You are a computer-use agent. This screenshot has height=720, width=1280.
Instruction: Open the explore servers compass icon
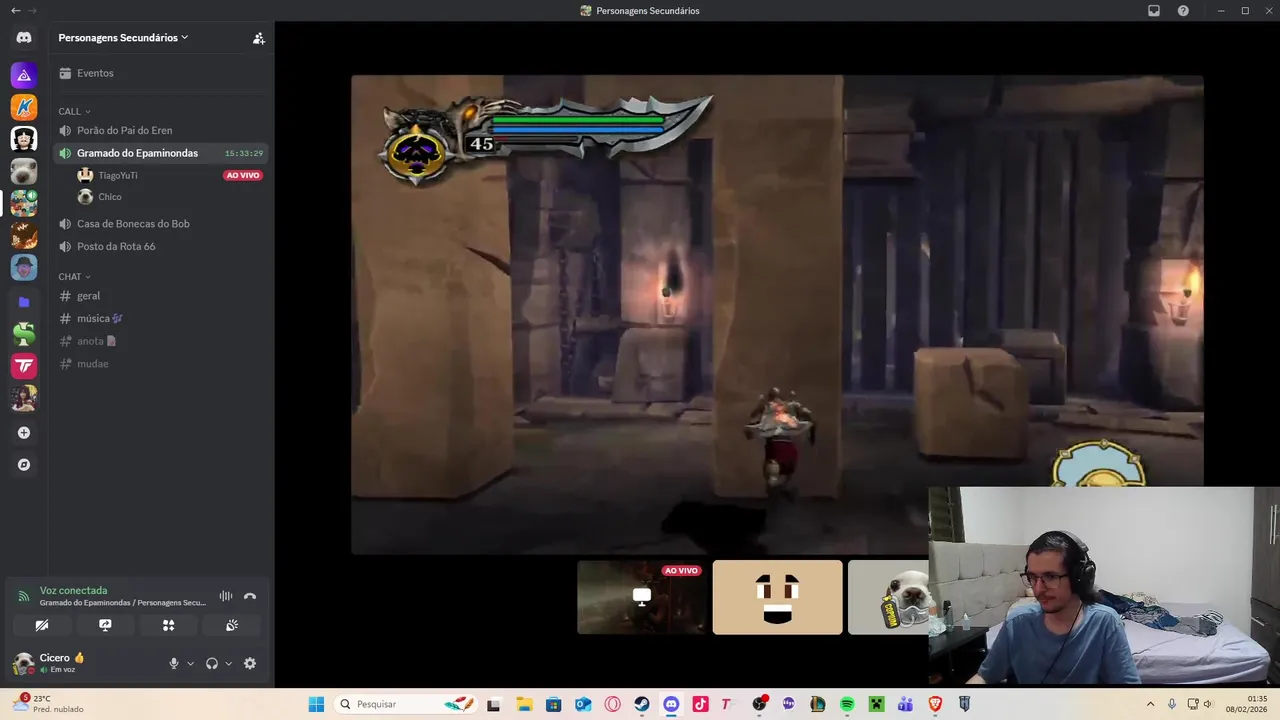click(x=24, y=464)
